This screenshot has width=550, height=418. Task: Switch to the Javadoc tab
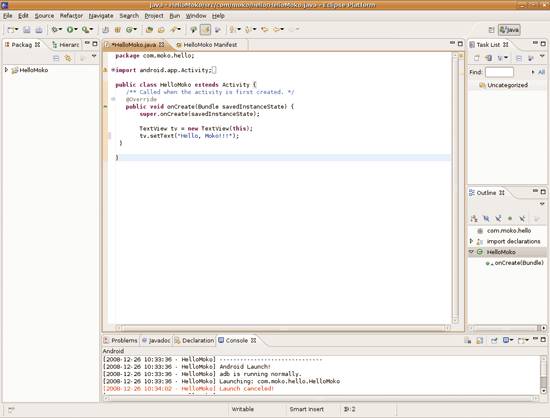click(x=156, y=340)
